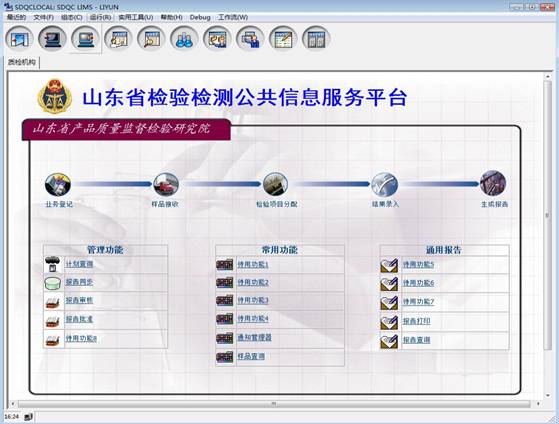Click the magnifier search table toolbar icon
Screen dimensions: 559x424
click(151, 38)
